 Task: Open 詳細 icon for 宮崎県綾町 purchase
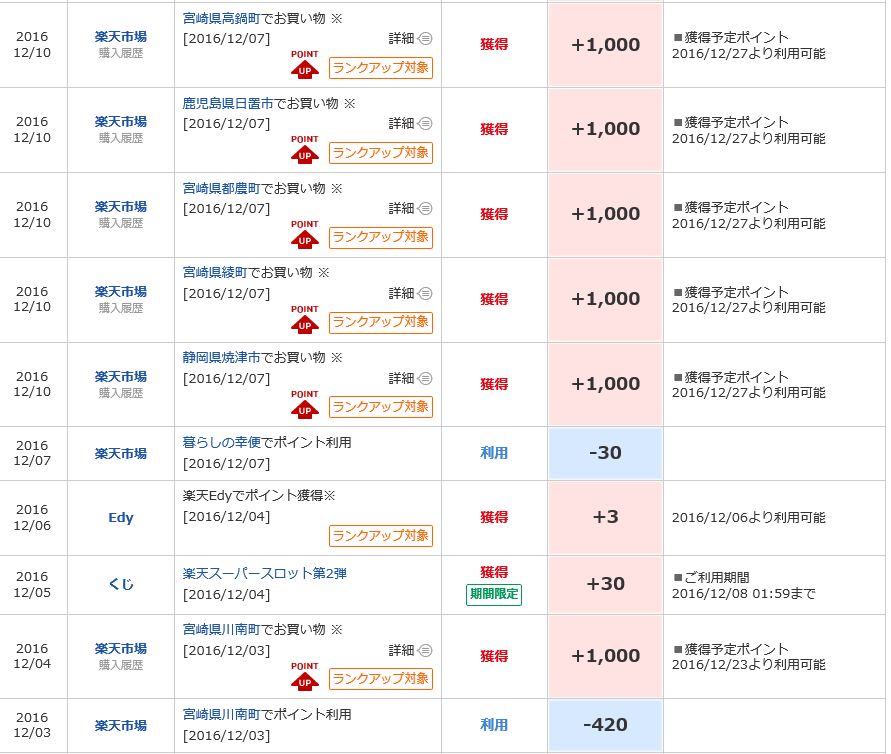coord(424,294)
